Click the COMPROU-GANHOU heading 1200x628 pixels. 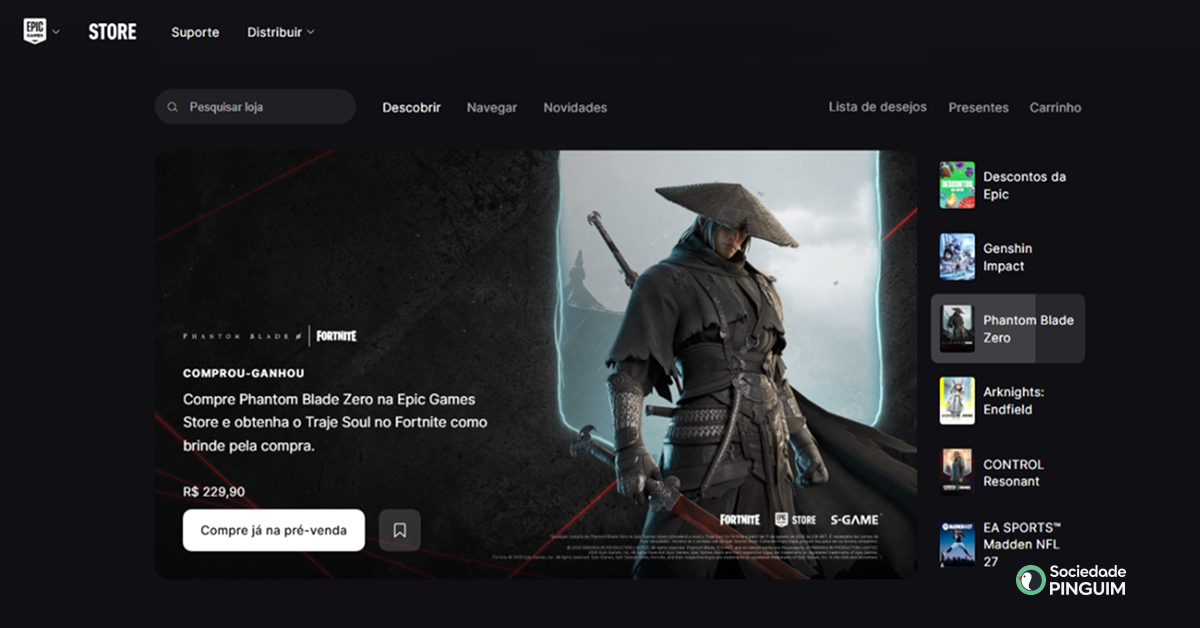[x=244, y=373]
